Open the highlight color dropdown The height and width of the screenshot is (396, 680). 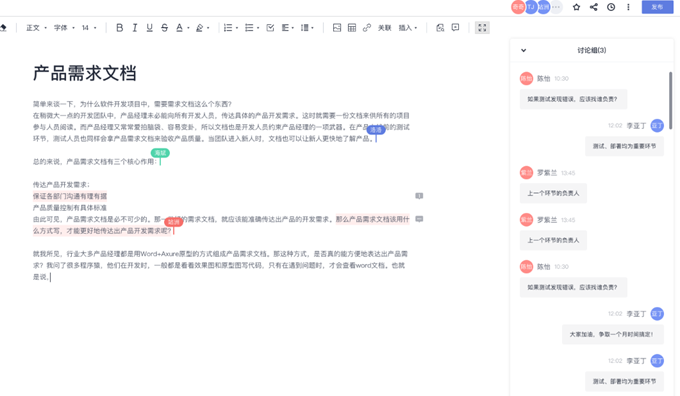click(x=203, y=28)
